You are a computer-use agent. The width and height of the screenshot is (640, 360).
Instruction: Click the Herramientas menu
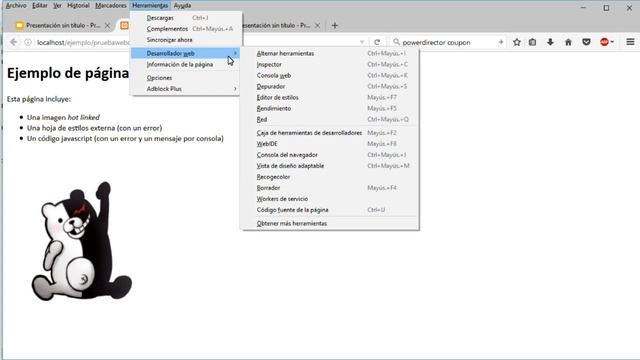tap(150, 6)
